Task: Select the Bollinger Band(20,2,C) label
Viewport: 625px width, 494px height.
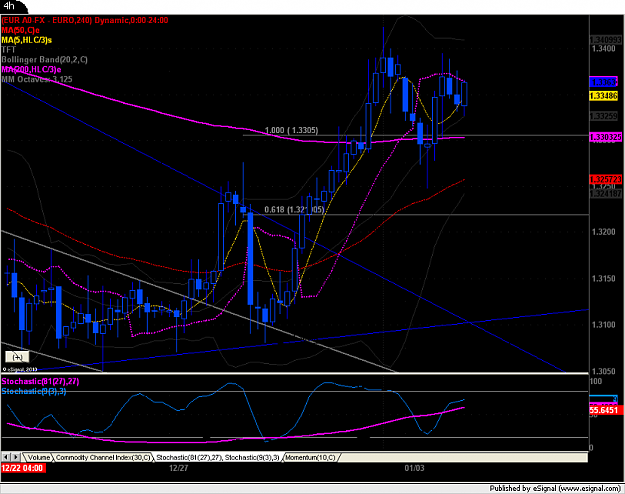Action: click(x=44, y=59)
